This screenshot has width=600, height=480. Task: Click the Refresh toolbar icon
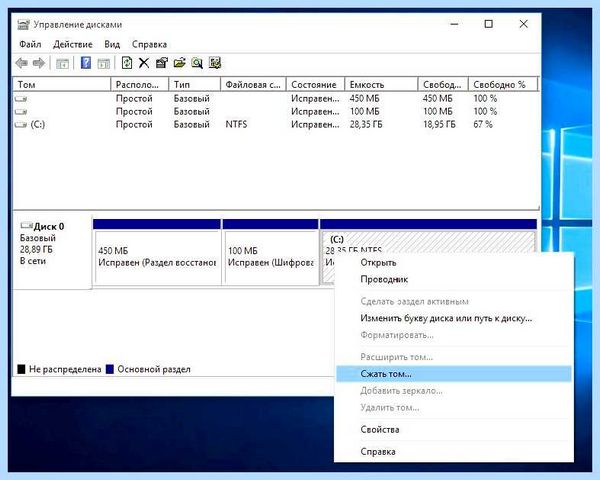[127, 63]
